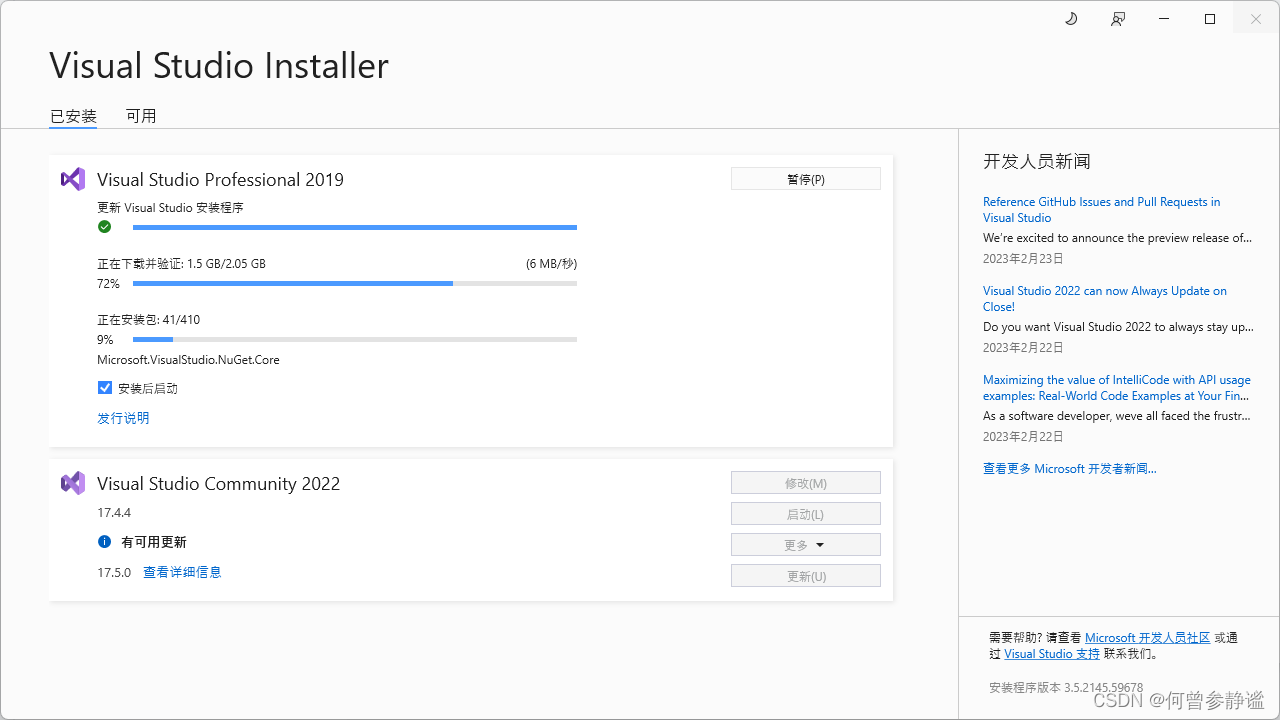This screenshot has width=1280, height=720.
Task: Click the 安装程序版本 3.5.2145.59678 text
Action: [x=1066, y=688]
